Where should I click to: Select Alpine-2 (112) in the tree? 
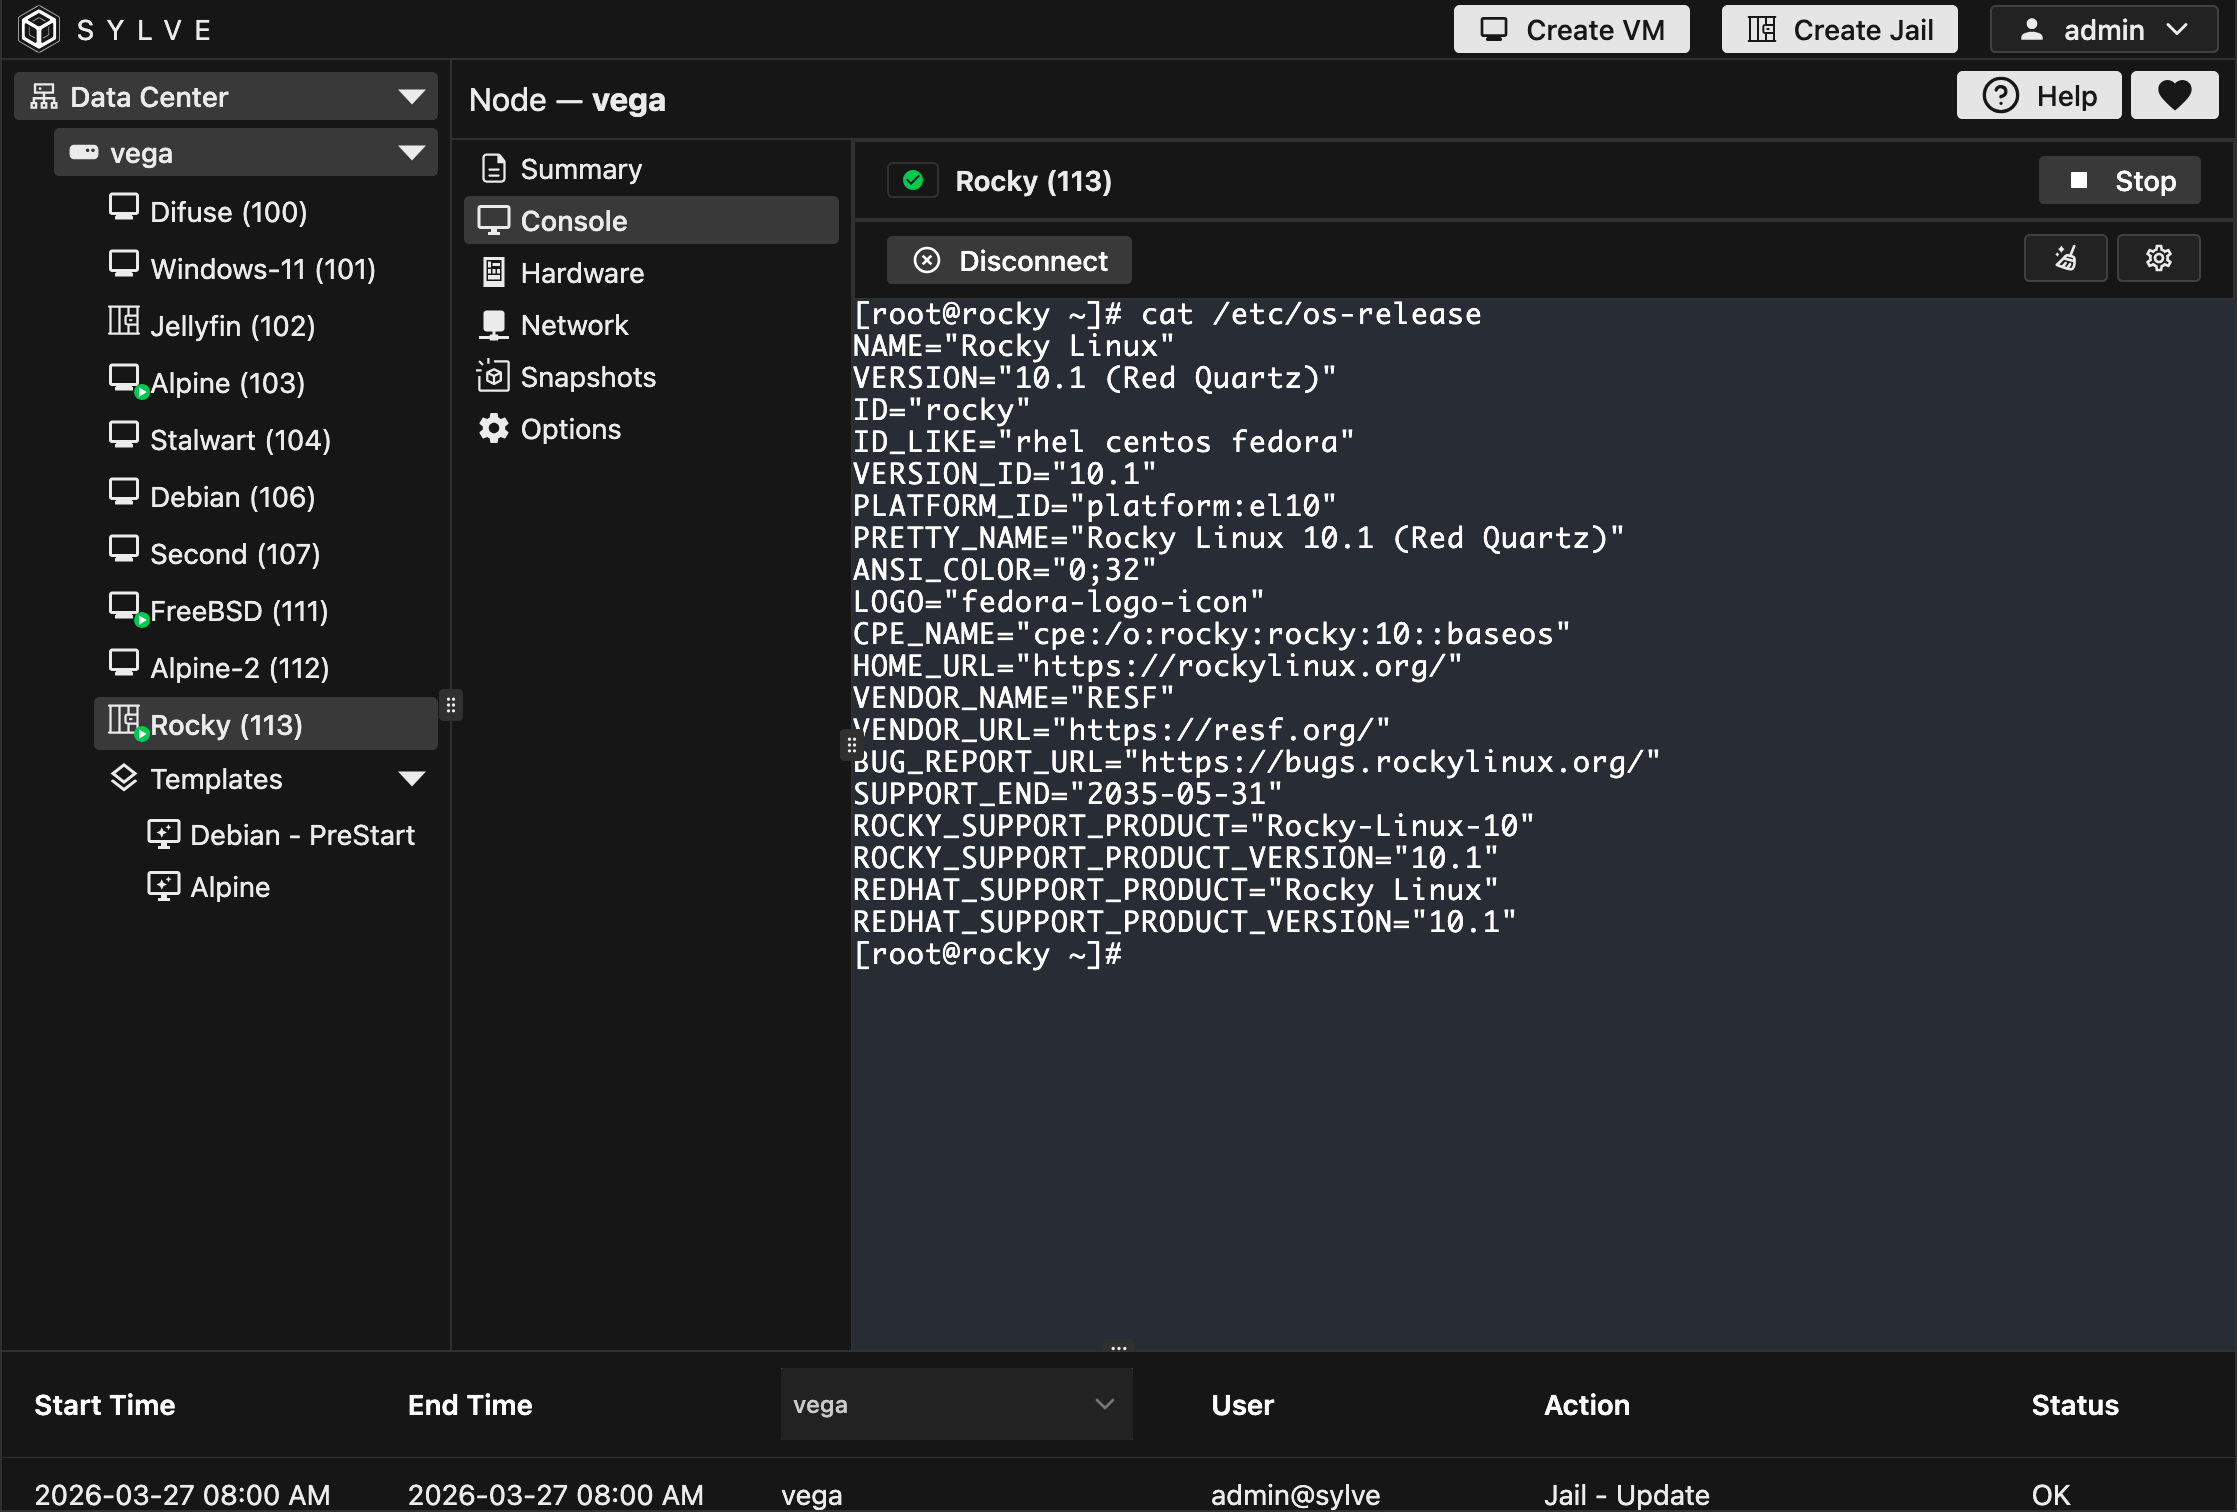pos(266,667)
